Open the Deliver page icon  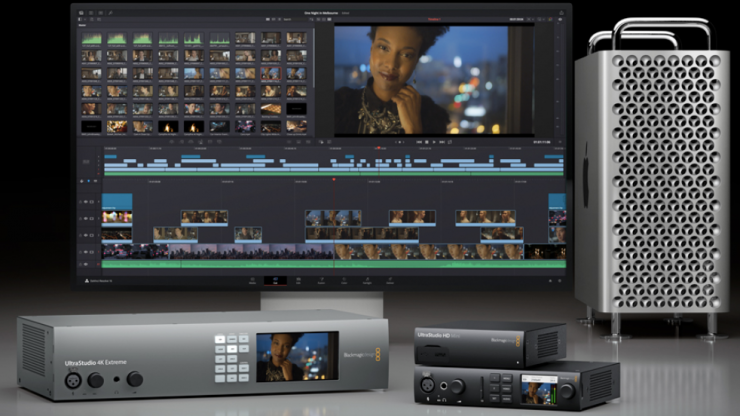(389, 282)
